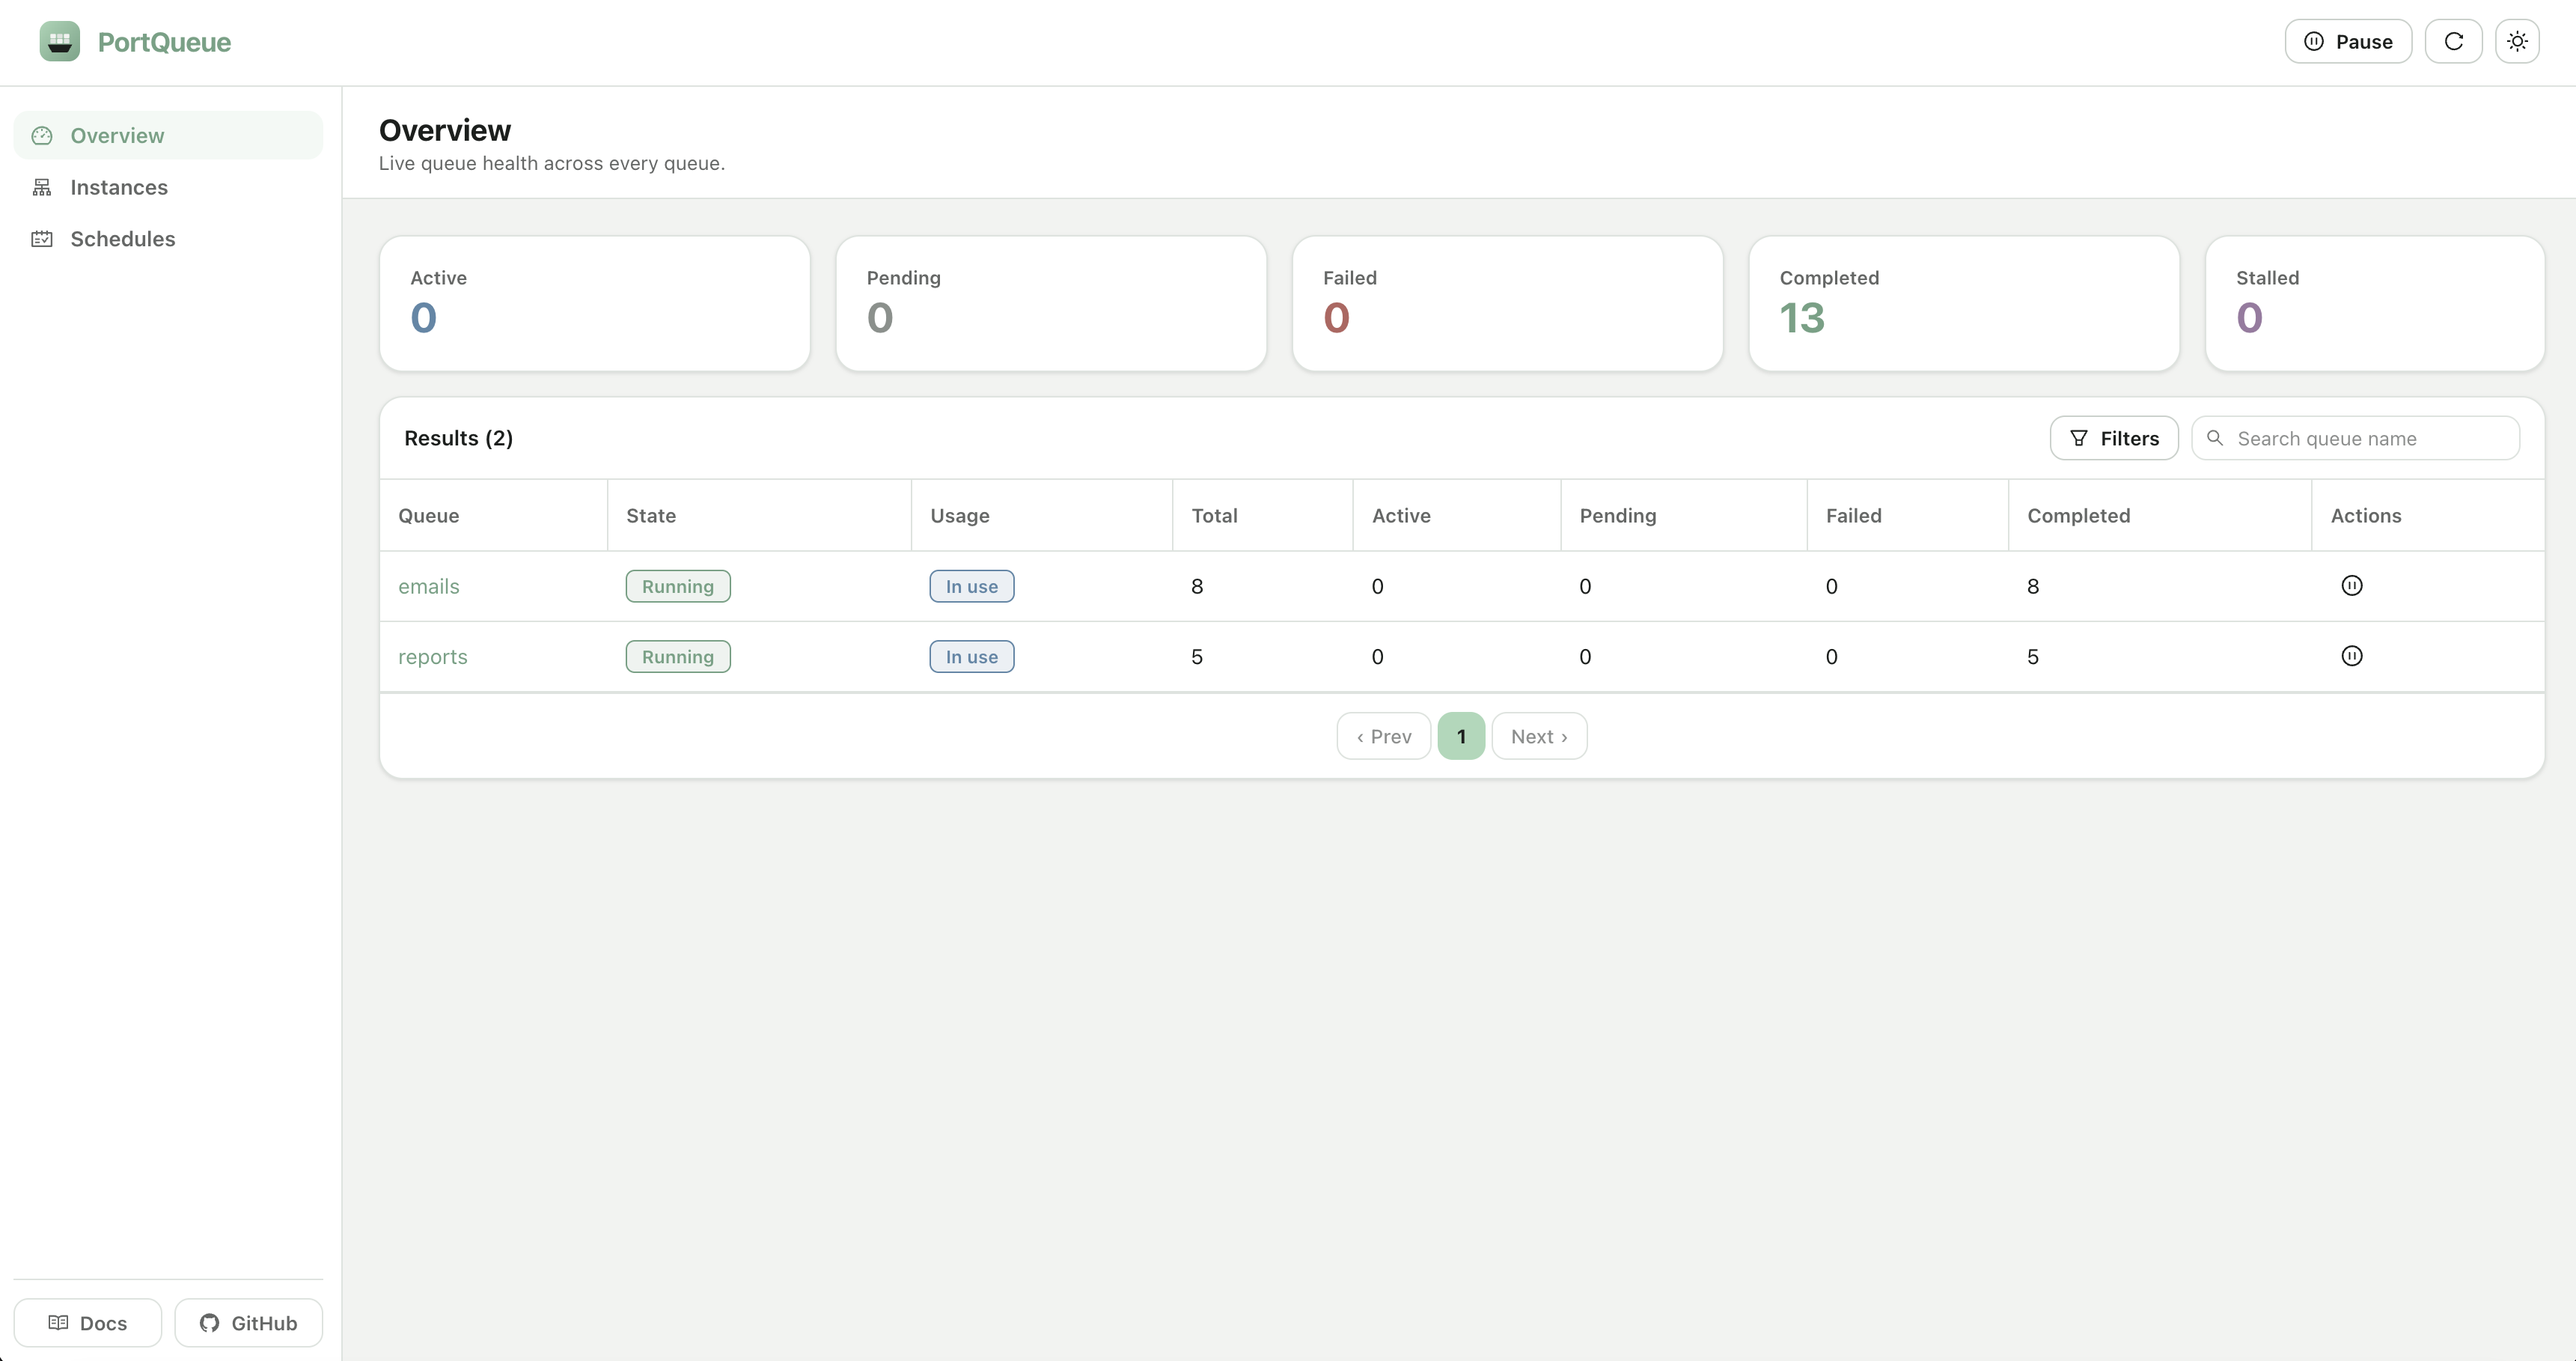Image resolution: width=2576 pixels, height=1361 pixels.
Task: Click the Running badge for reports
Action: pos(678,656)
